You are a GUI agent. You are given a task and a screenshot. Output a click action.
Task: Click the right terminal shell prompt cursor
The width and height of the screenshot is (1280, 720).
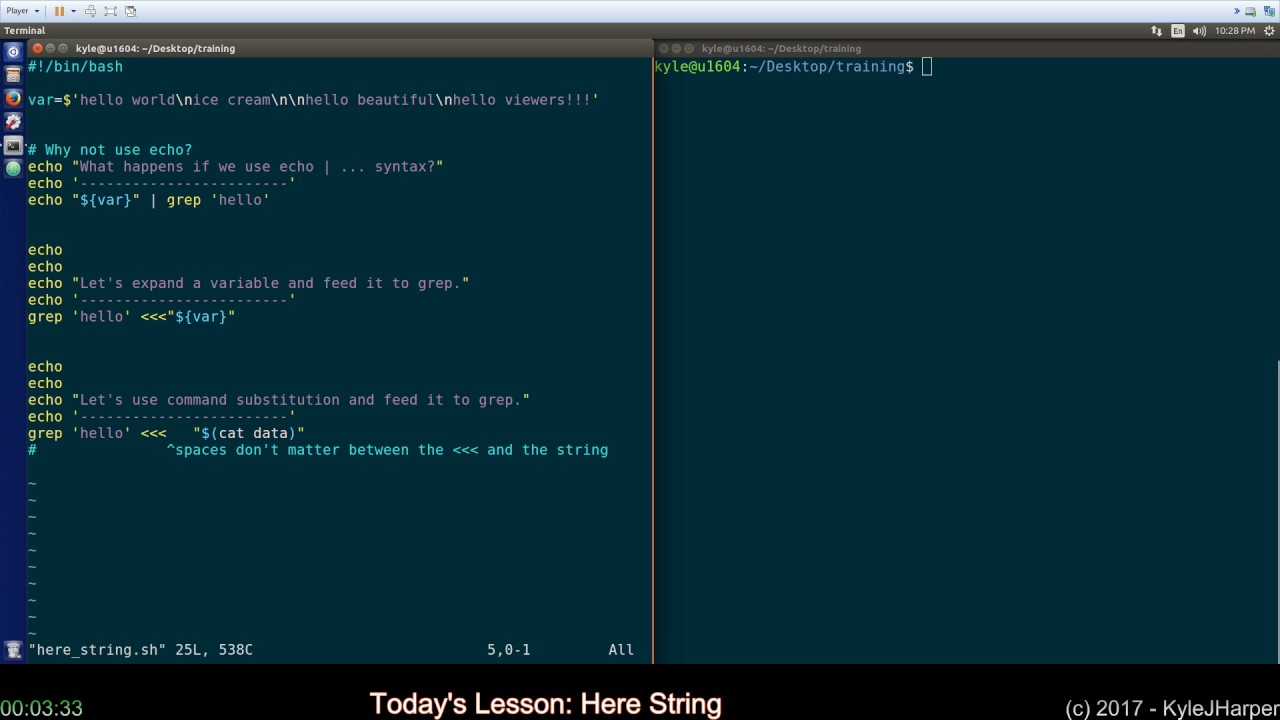[927, 66]
